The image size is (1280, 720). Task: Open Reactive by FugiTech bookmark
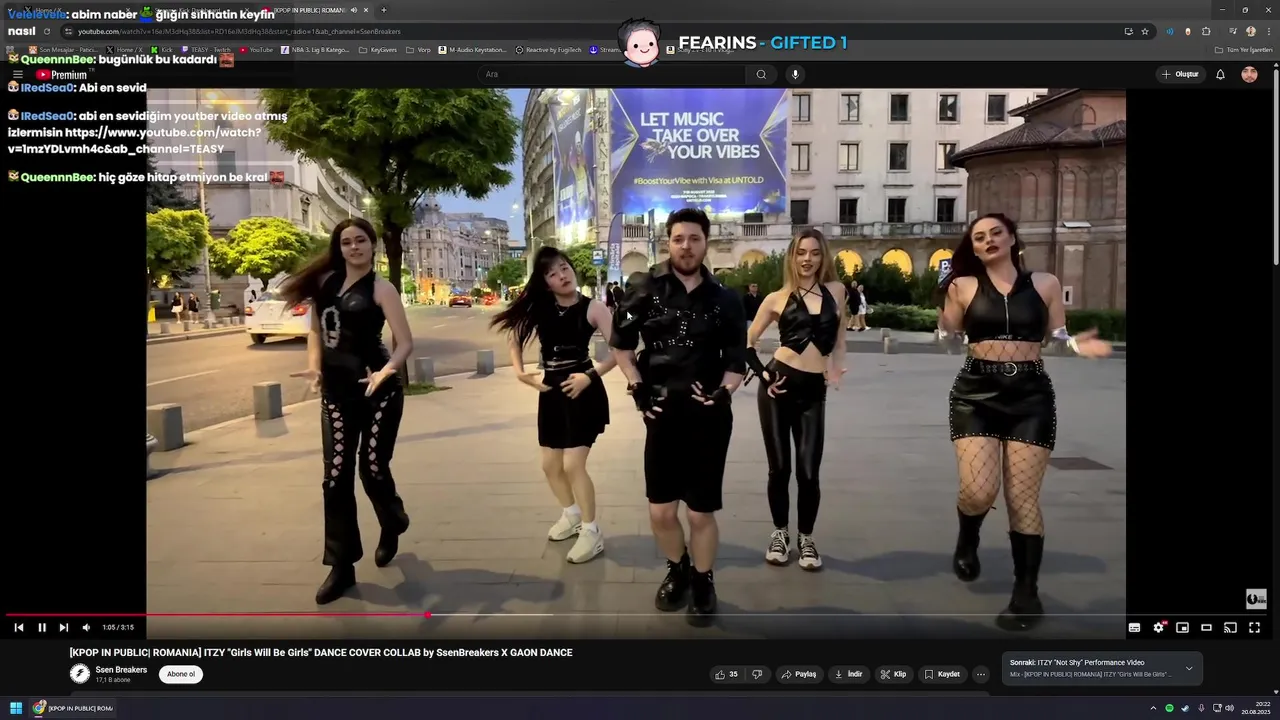[548, 50]
